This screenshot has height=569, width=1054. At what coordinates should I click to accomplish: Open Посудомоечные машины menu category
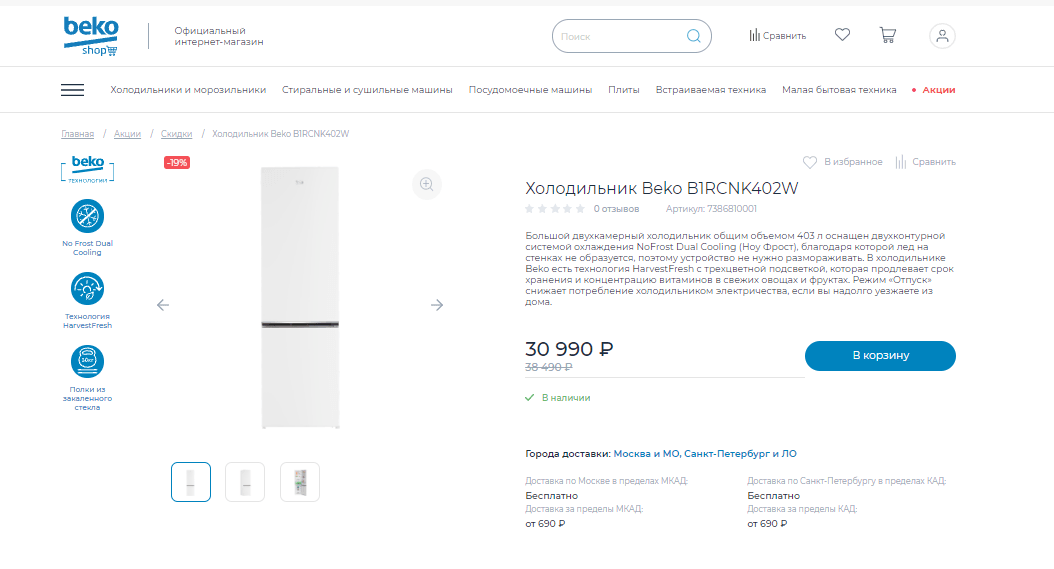(x=530, y=90)
